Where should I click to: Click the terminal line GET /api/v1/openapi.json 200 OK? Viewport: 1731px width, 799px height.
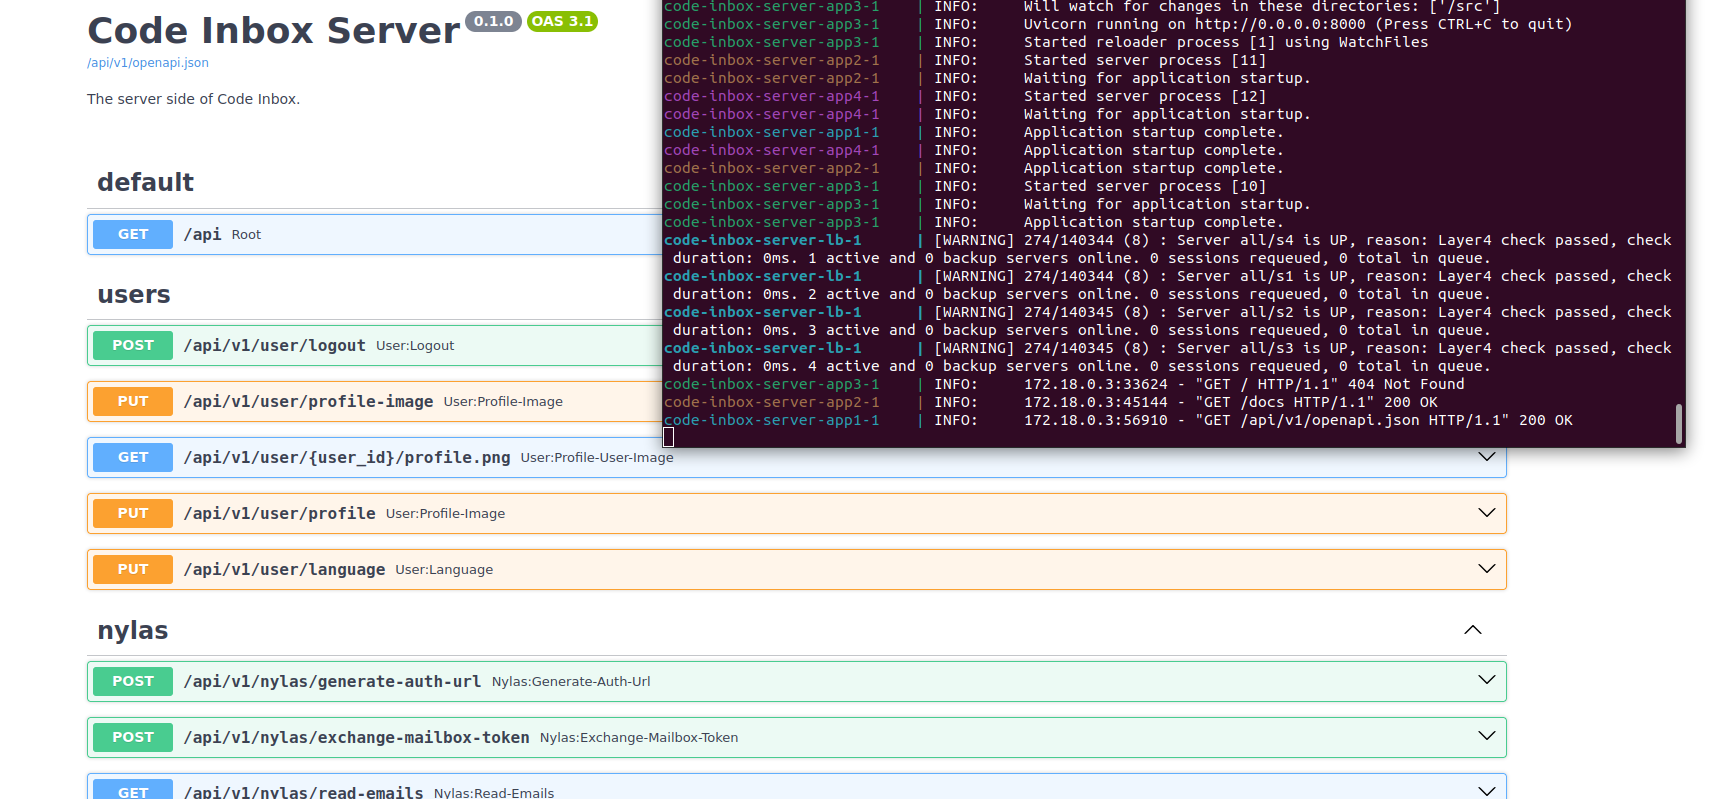pos(1118,420)
